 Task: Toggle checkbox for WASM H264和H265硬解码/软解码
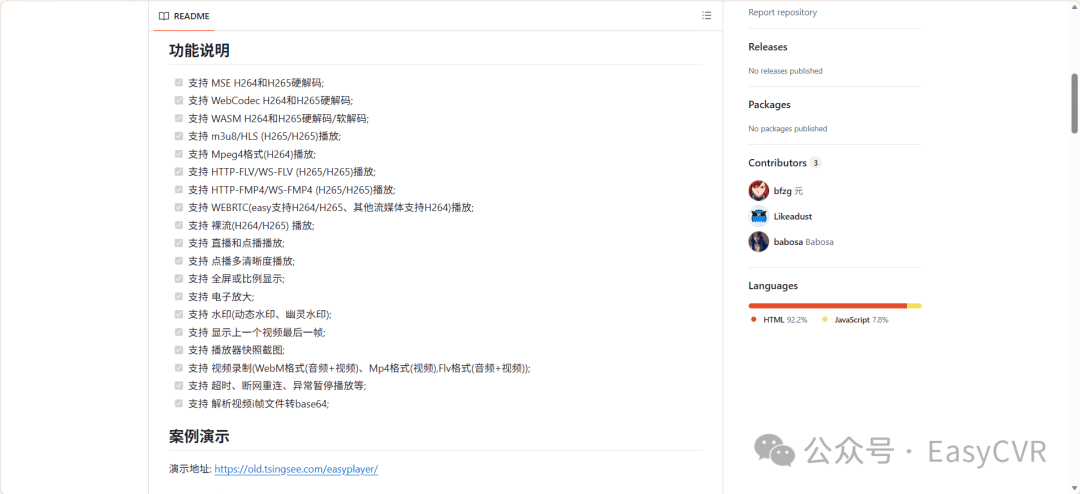point(178,119)
